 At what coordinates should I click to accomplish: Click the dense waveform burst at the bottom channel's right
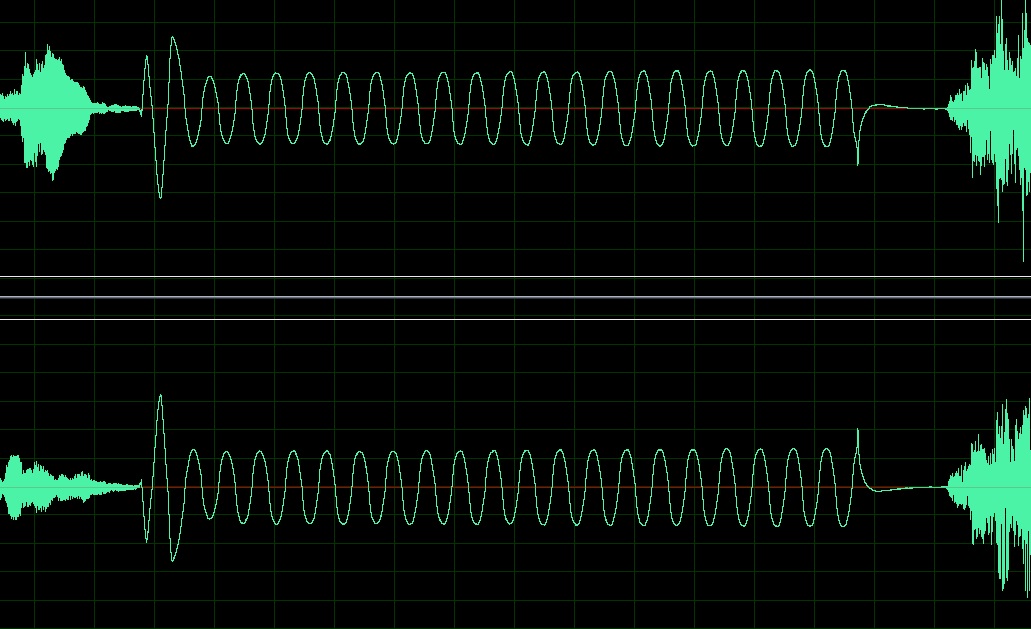coord(995,490)
